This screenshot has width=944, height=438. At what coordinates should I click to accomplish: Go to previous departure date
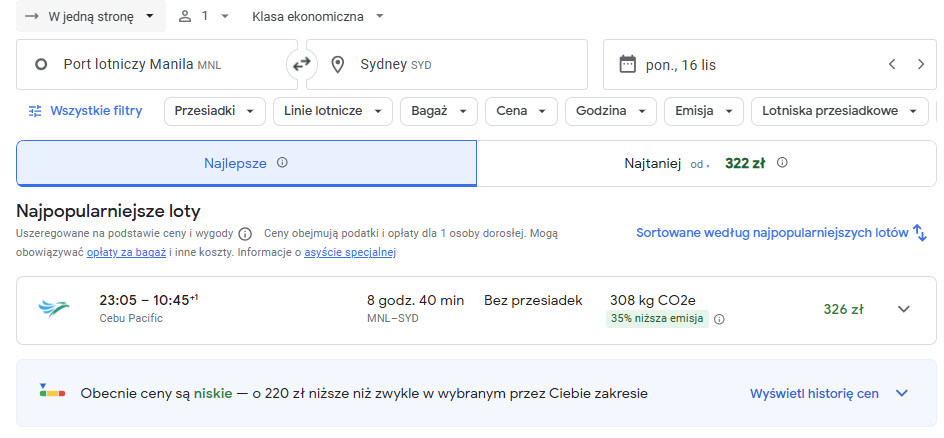click(892, 64)
